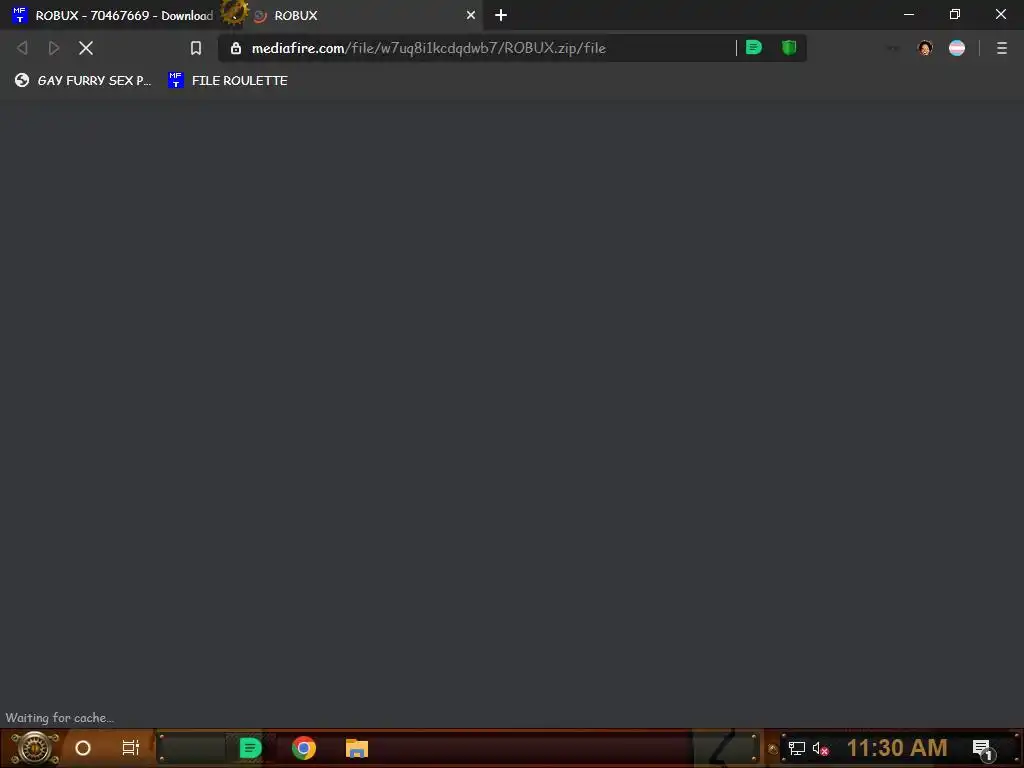Open the steampunk Start button
The image size is (1024, 768).
tap(35, 748)
